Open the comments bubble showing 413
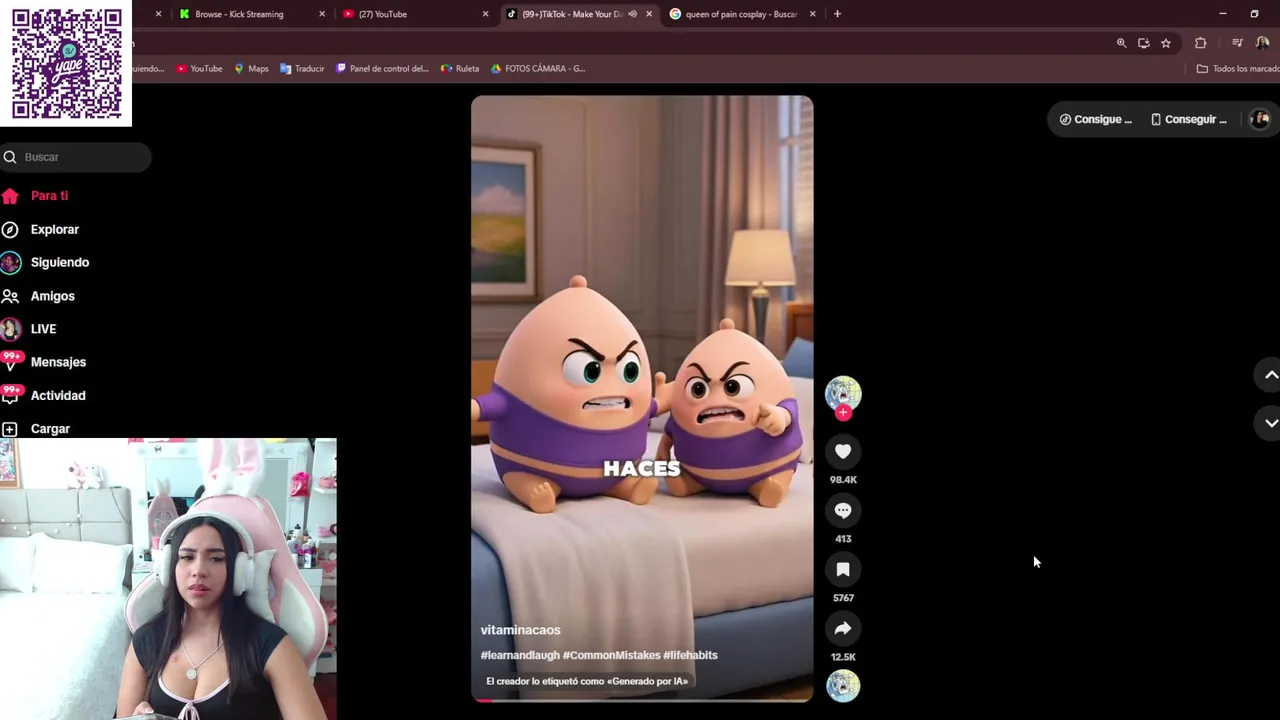Screen dimensions: 1280x720 (x=843, y=511)
